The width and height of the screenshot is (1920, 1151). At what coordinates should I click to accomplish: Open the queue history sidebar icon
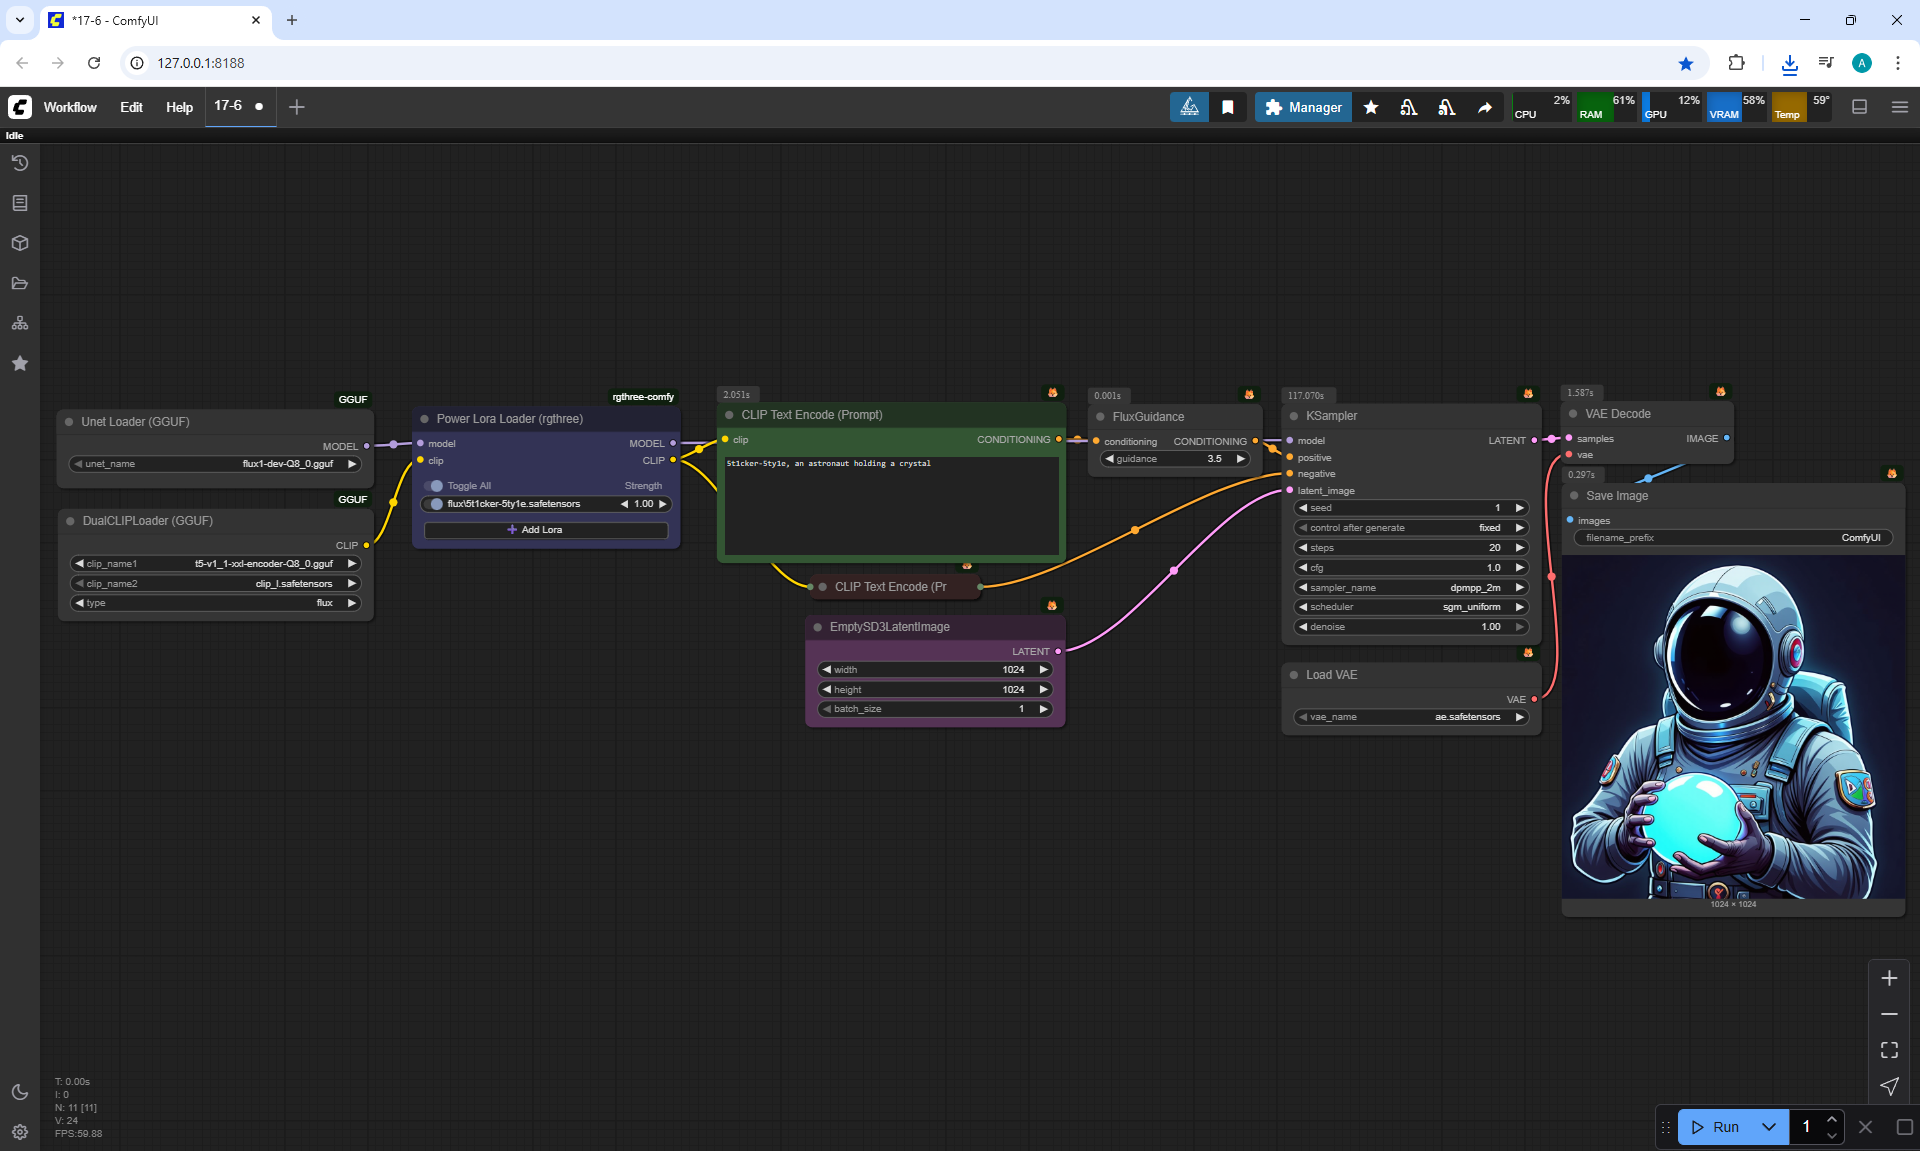tap(20, 163)
